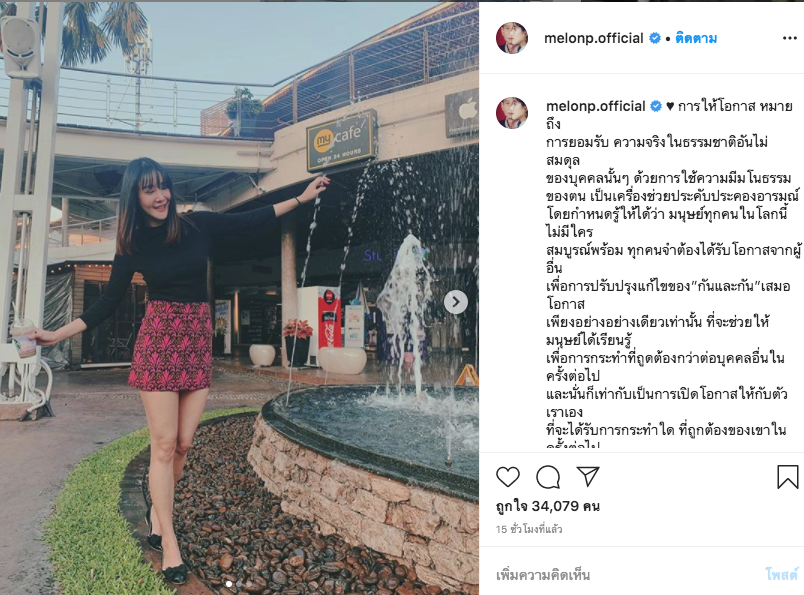Select the second carousel dot indicator
The image size is (804, 595).
point(238,584)
